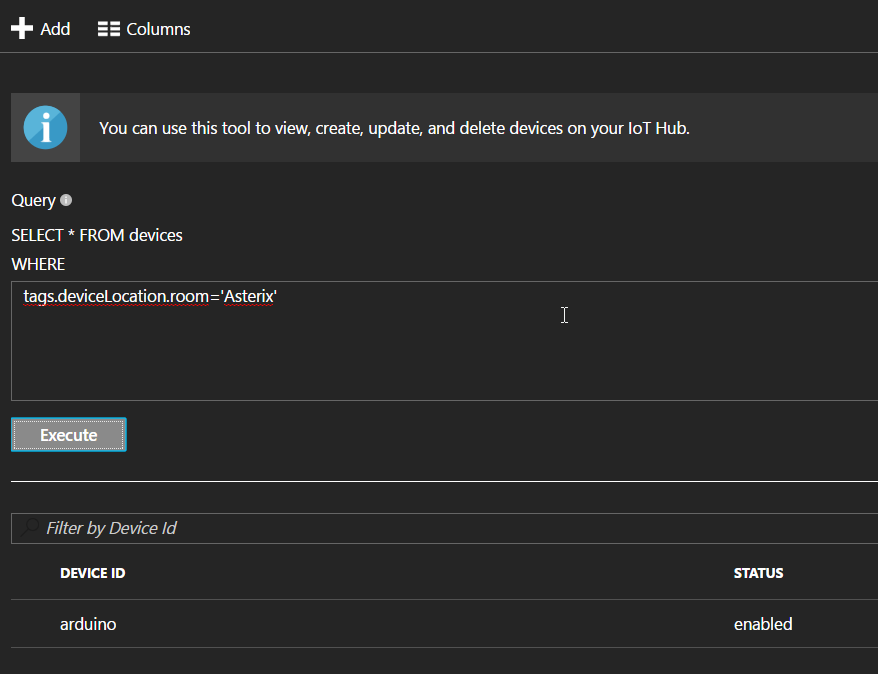Click the small info icon beside Query
Screen dimensions: 878x674
click(x=67, y=200)
